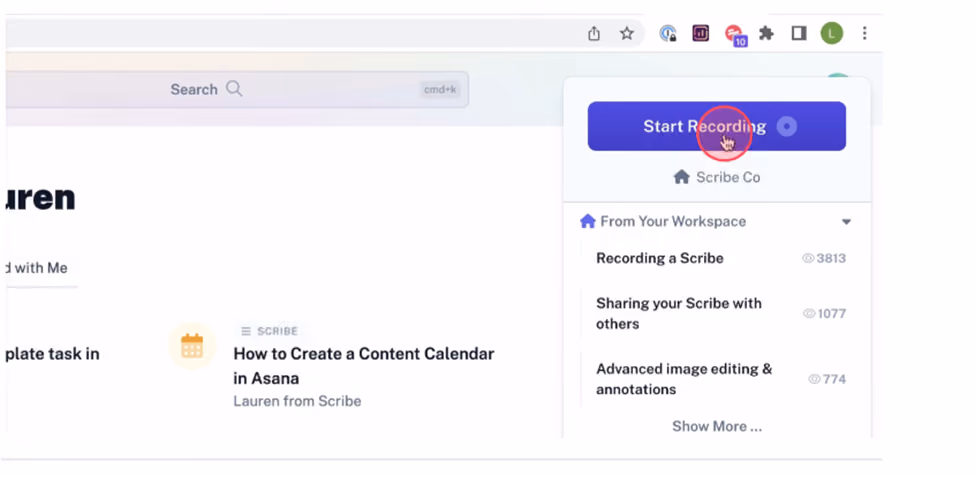Click the Lauren from Scribe author text
The image size is (975, 477).
pyautogui.click(x=297, y=401)
